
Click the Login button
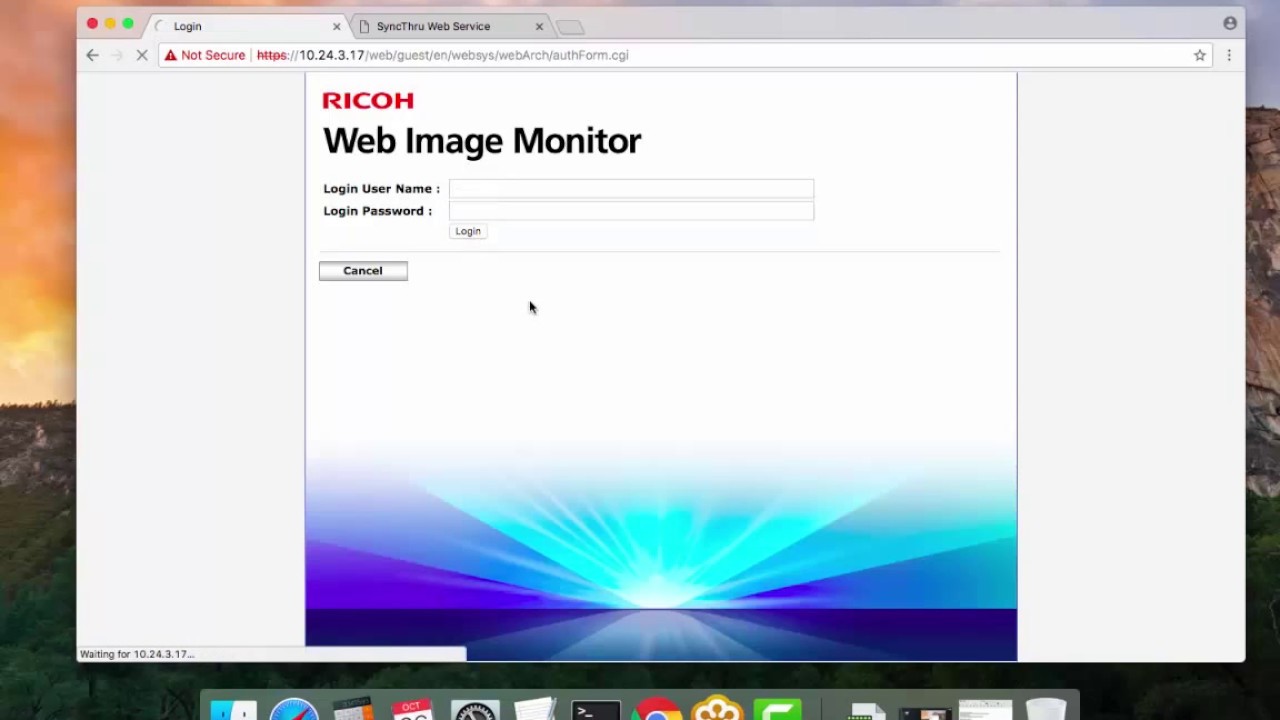point(468,231)
